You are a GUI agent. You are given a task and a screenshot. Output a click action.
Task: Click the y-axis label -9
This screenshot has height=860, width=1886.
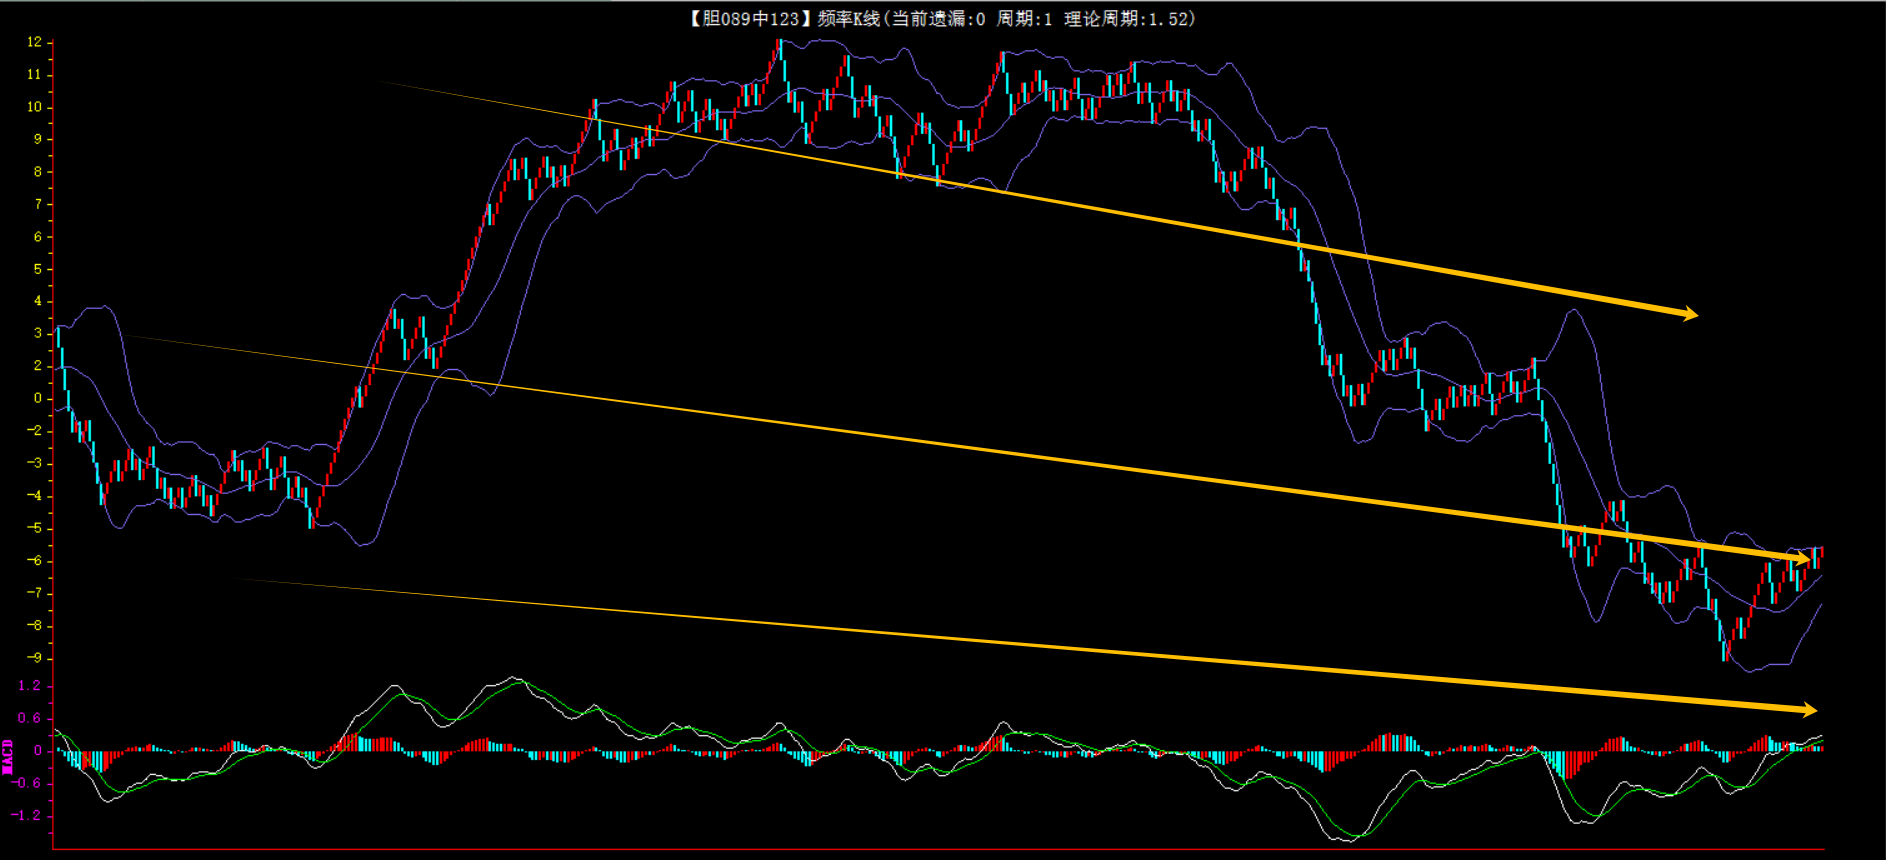click(x=34, y=658)
